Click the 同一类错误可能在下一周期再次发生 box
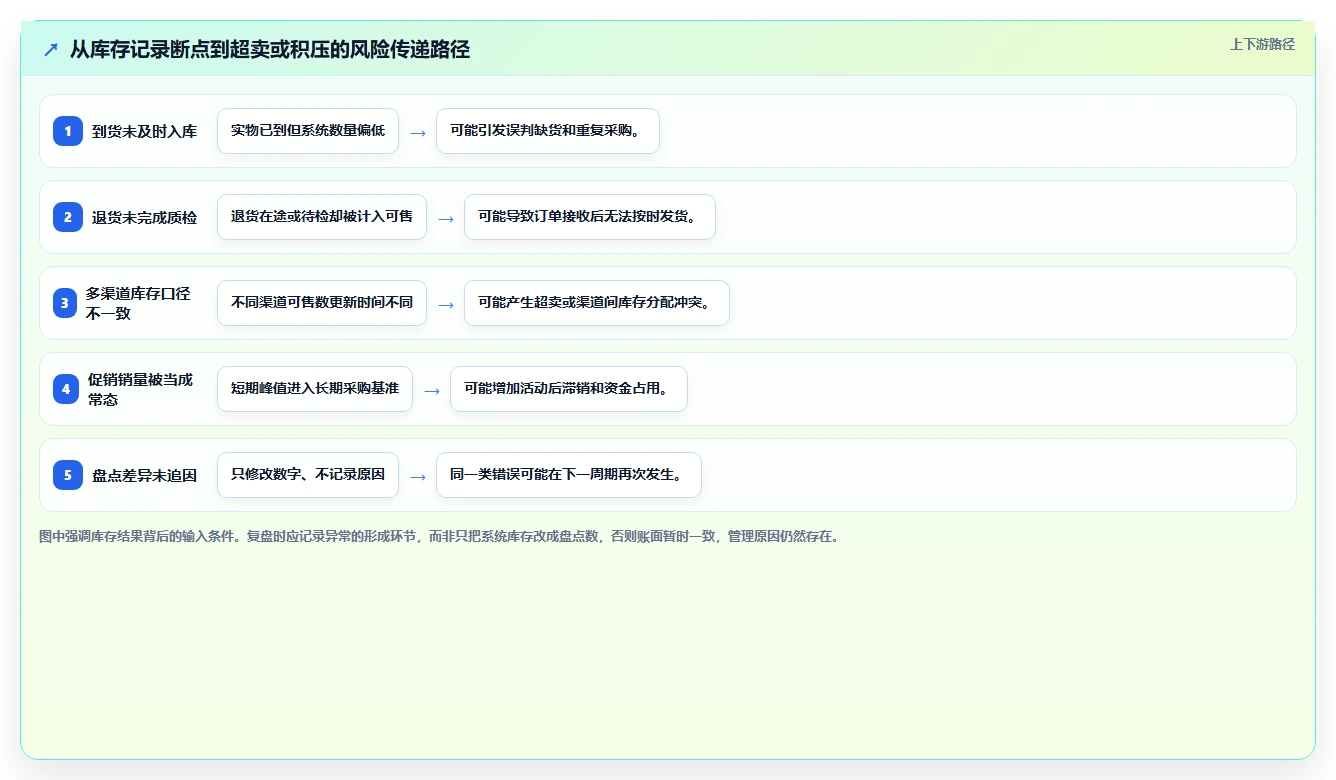 pos(569,475)
